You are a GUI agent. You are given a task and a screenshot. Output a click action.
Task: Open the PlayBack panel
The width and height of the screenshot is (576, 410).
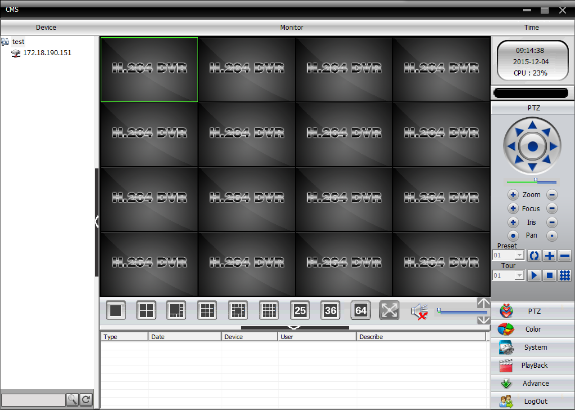(x=532, y=365)
